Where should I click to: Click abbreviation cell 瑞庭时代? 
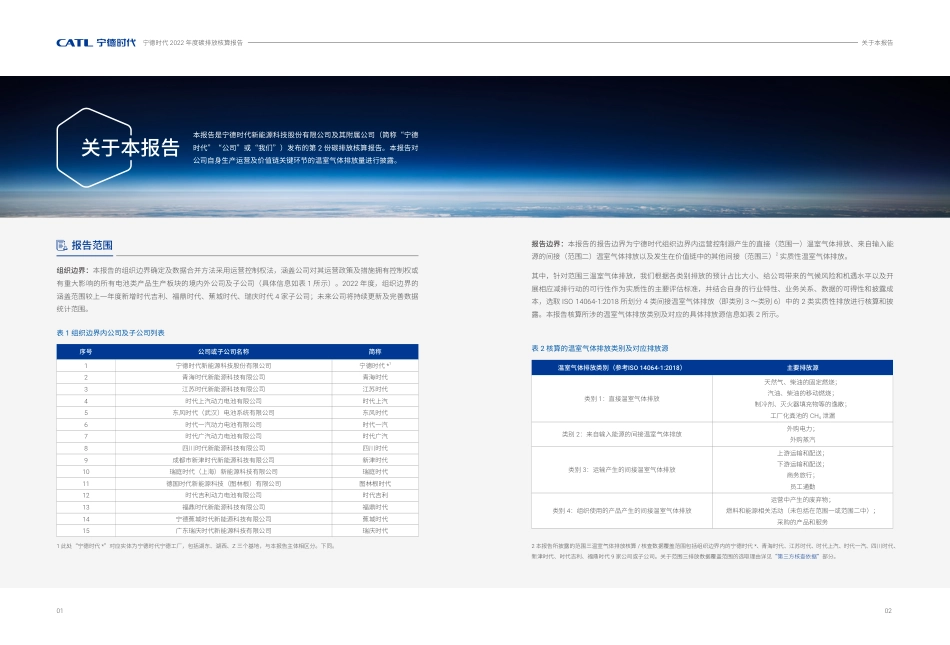pyautogui.click(x=375, y=472)
